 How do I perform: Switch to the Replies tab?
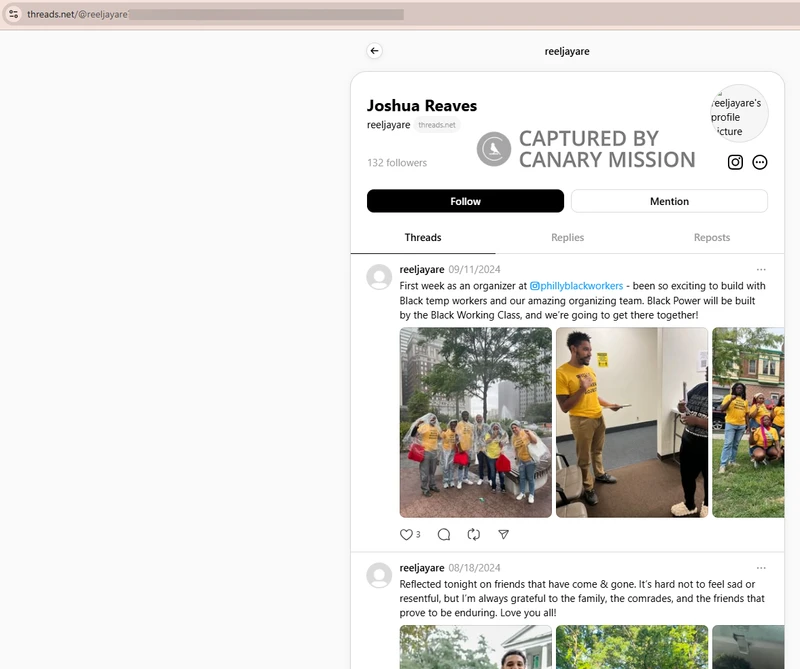567,237
